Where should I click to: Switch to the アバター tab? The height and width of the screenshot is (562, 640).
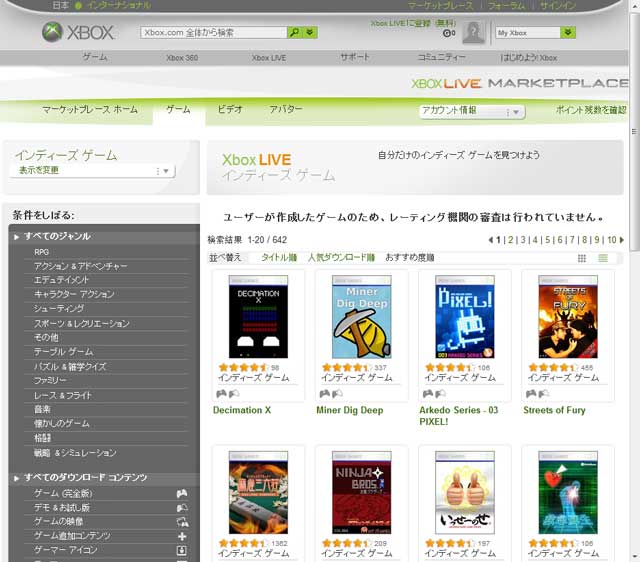pos(286,109)
